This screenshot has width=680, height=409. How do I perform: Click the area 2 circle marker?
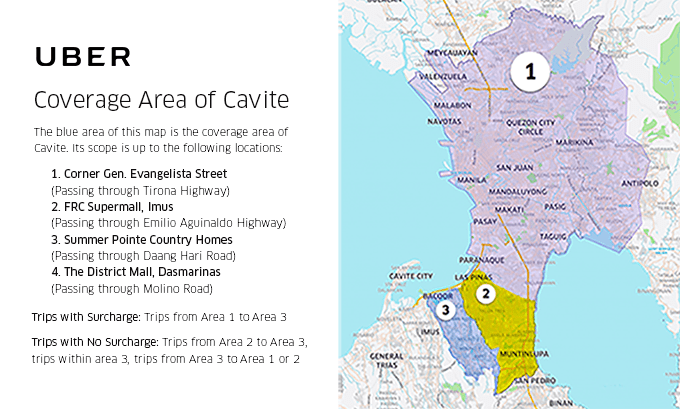coord(486,294)
